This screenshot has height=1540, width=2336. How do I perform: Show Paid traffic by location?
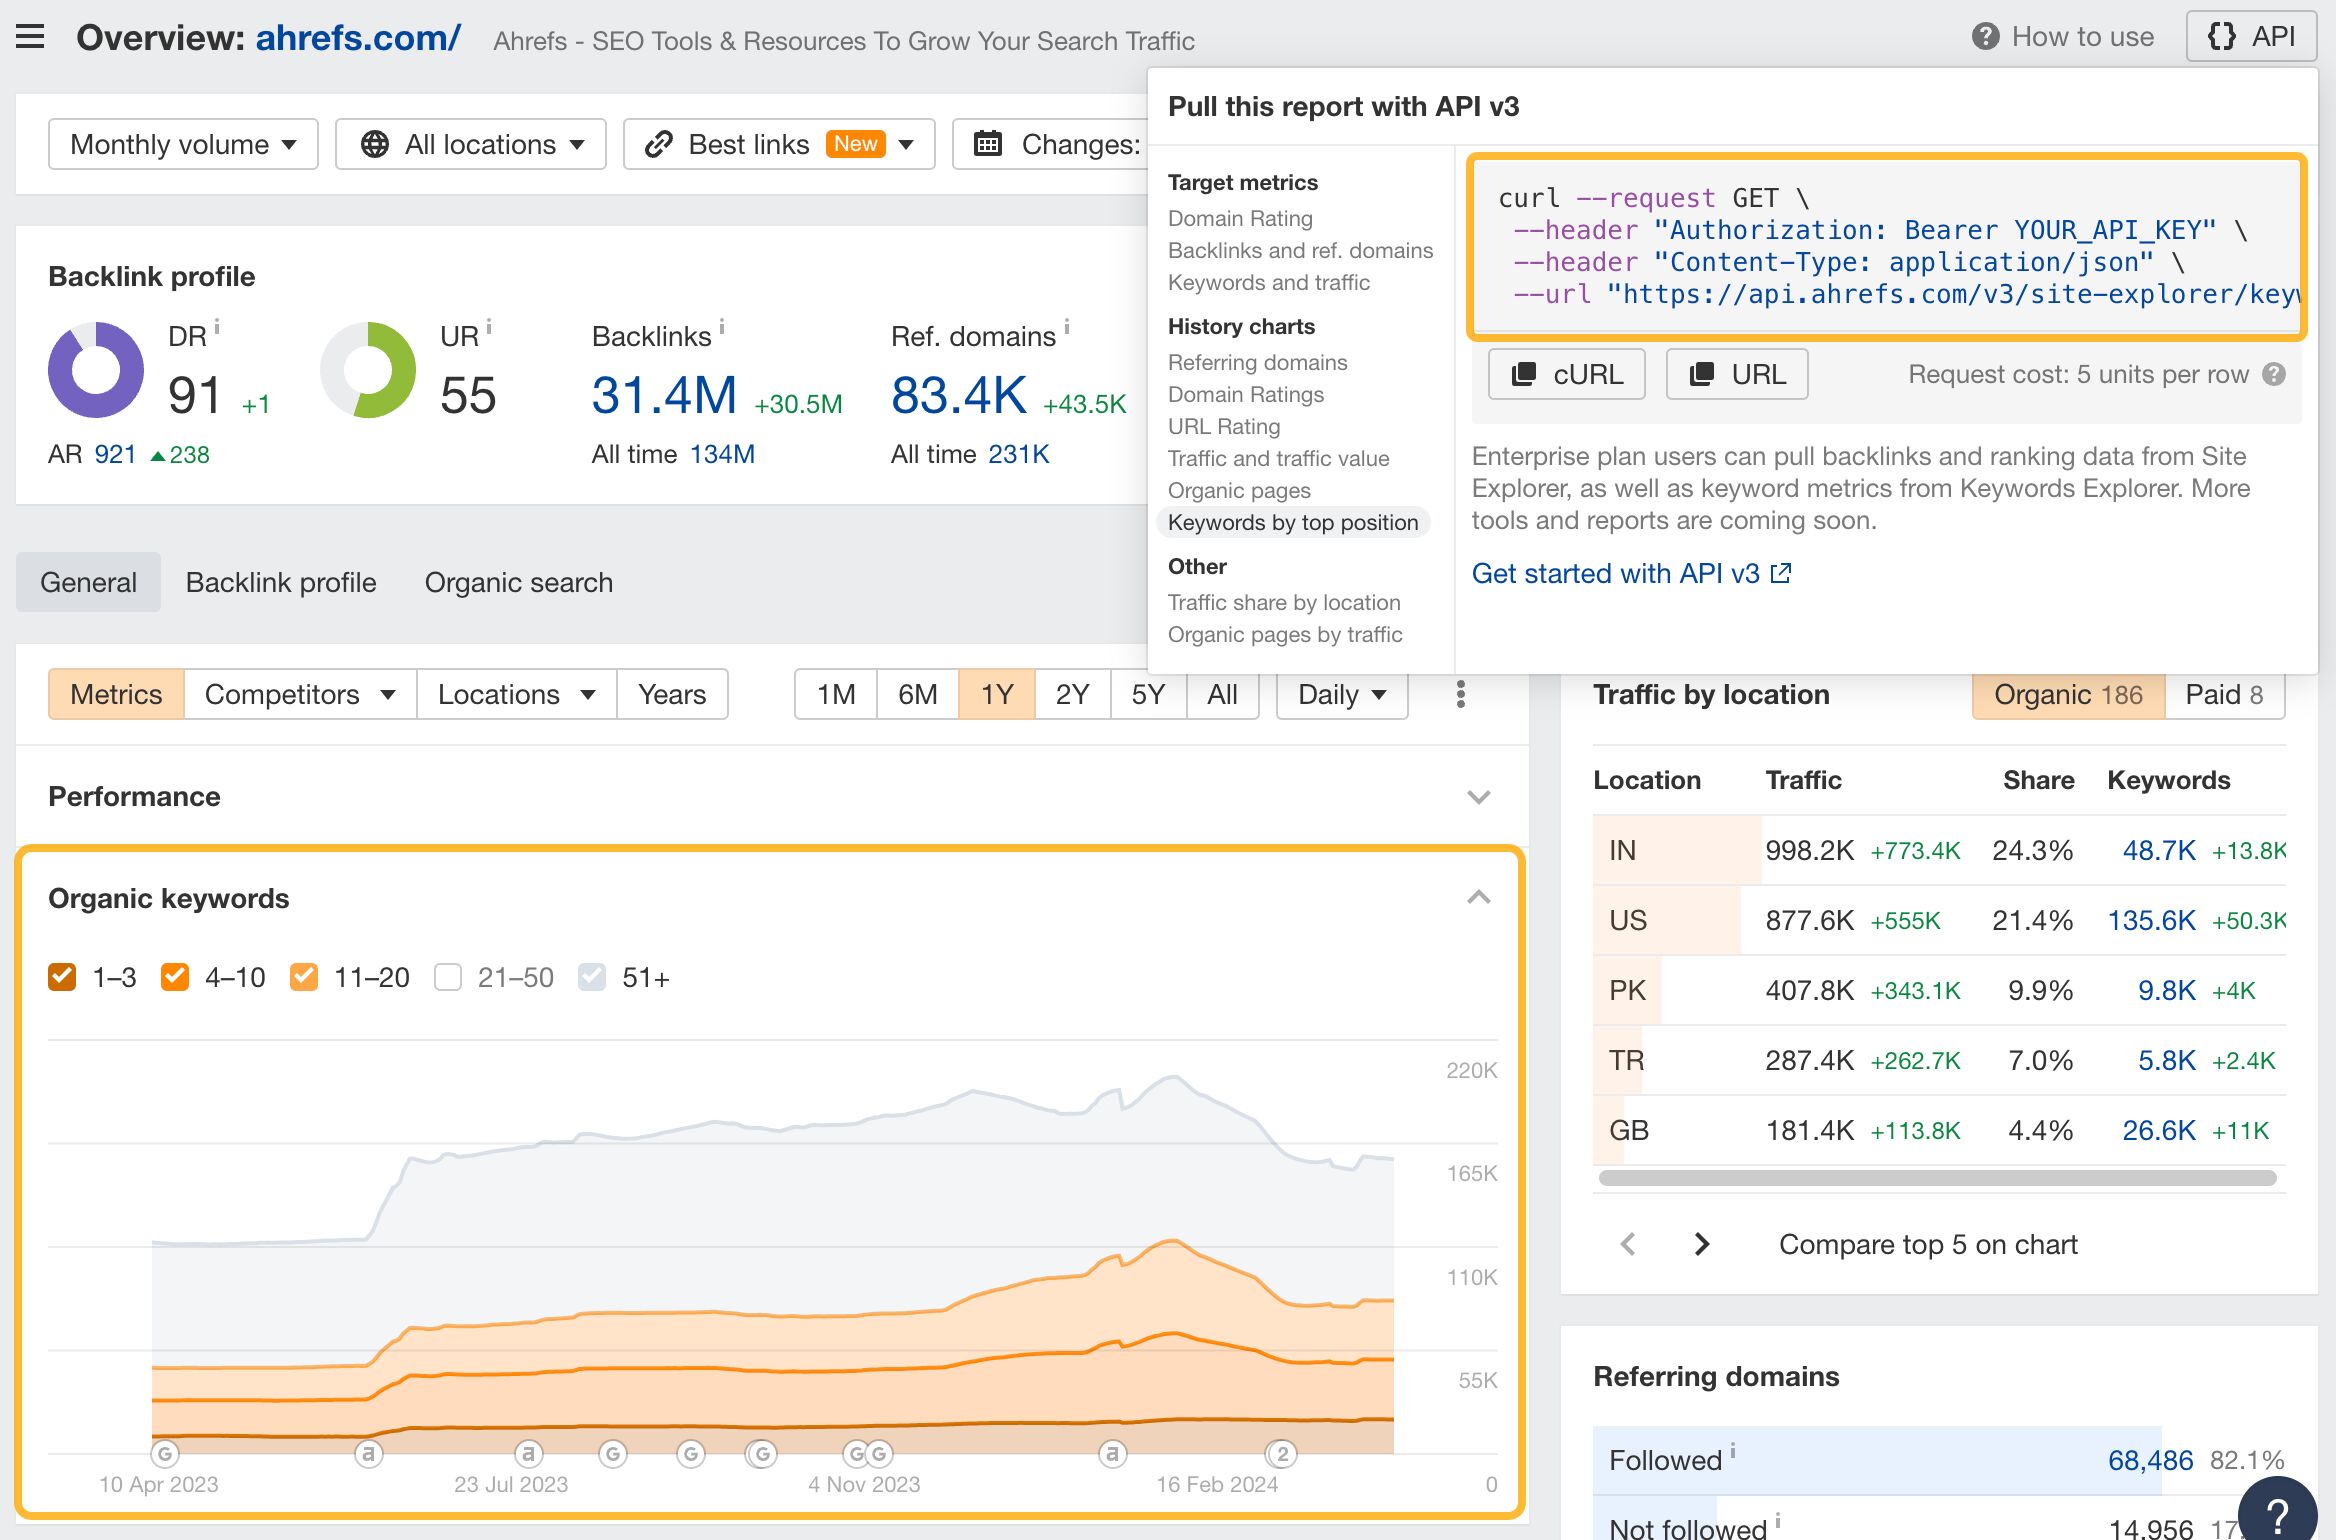click(x=2222, y=693)
